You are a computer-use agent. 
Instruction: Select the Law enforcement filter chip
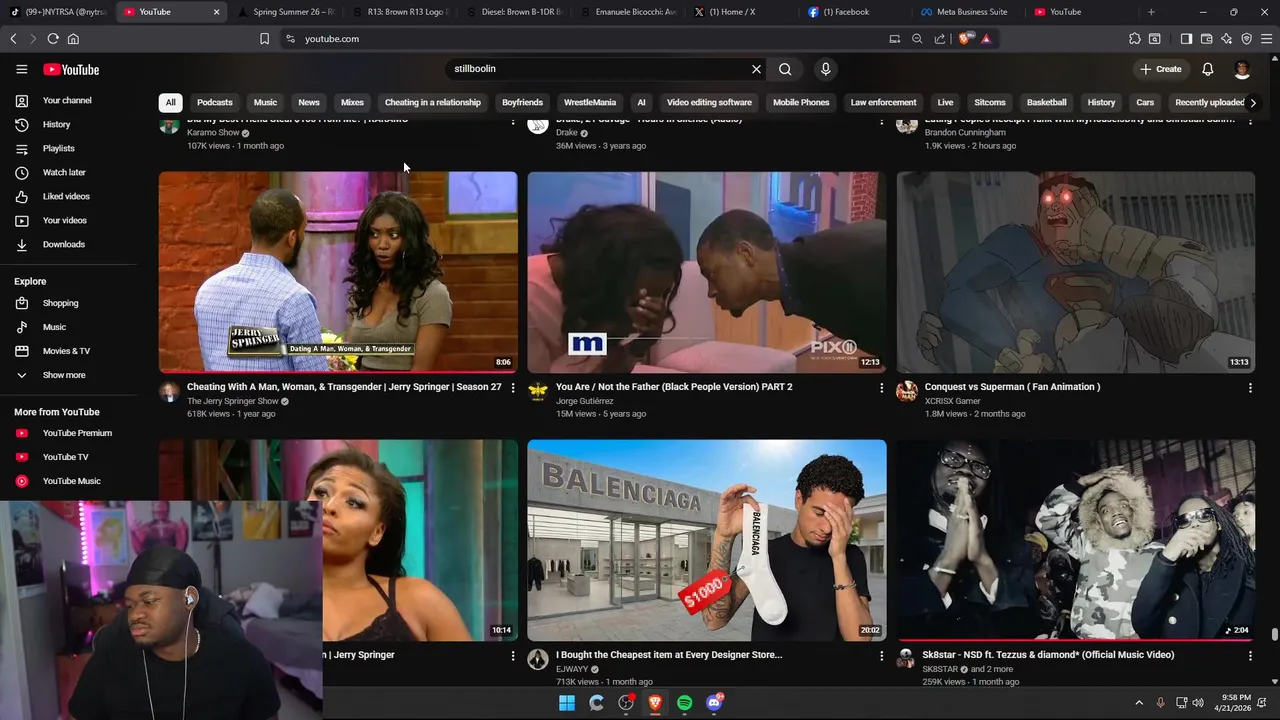point(883,102)
